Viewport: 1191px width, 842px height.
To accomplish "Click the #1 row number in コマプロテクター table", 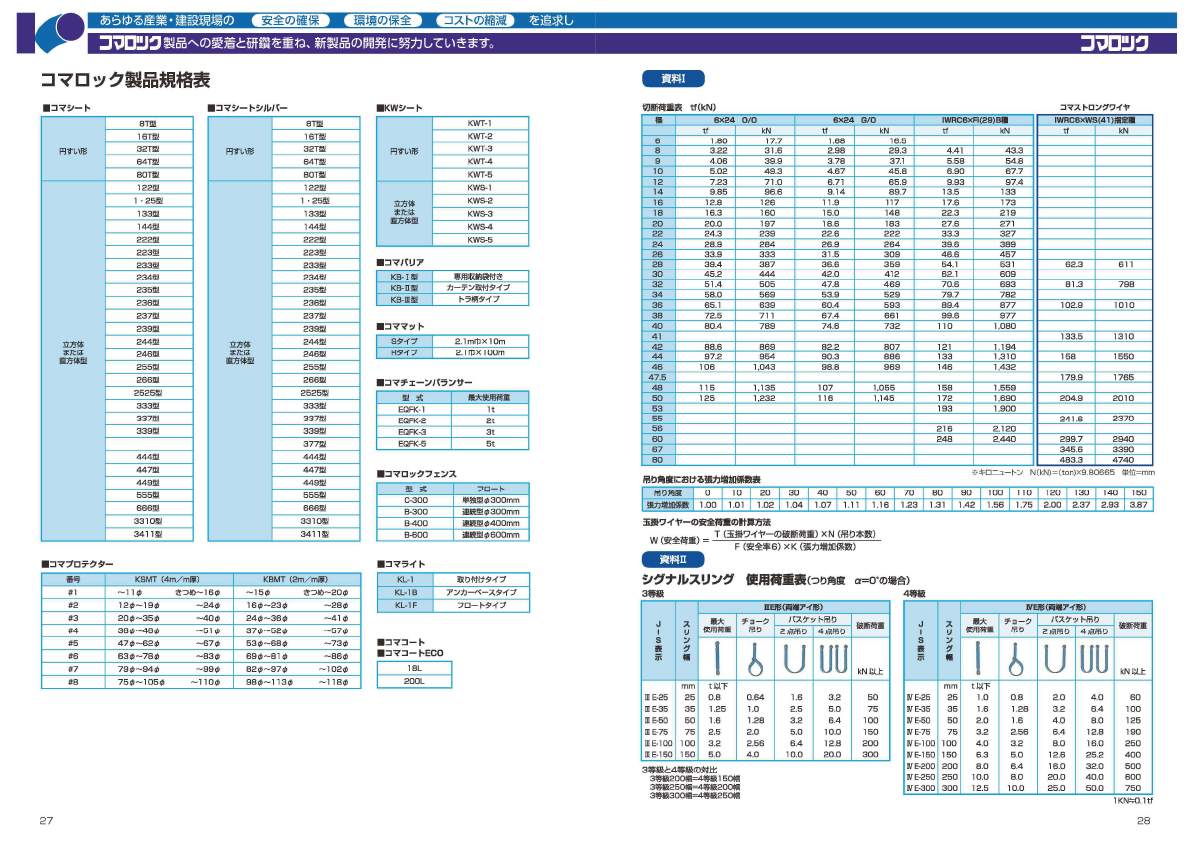I will click(x=73, y=592).
